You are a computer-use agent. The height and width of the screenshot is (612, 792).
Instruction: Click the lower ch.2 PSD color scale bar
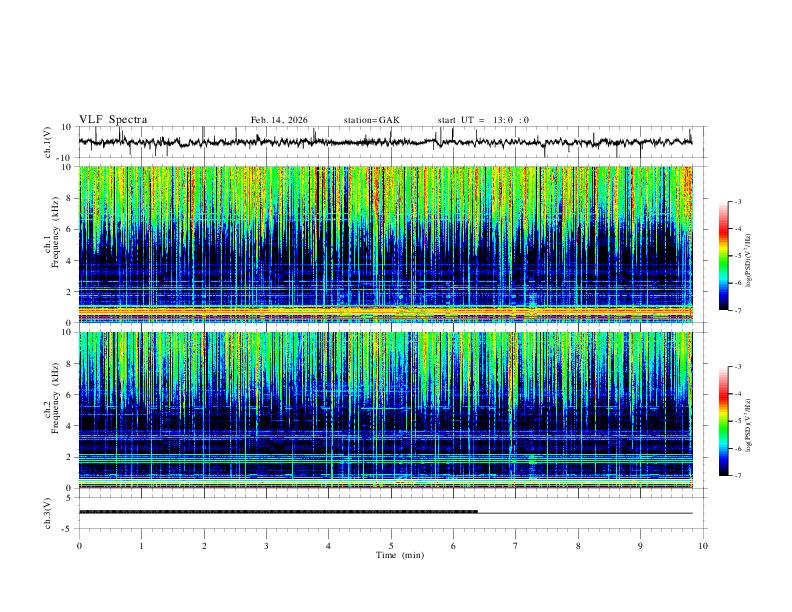724,421
